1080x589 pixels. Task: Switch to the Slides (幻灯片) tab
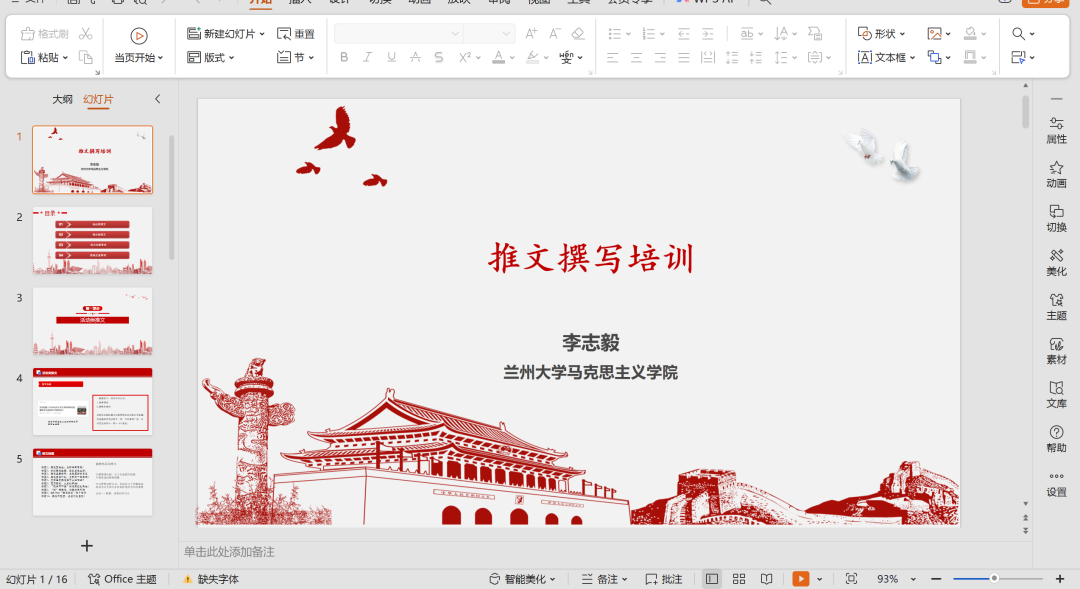(98, 99)
